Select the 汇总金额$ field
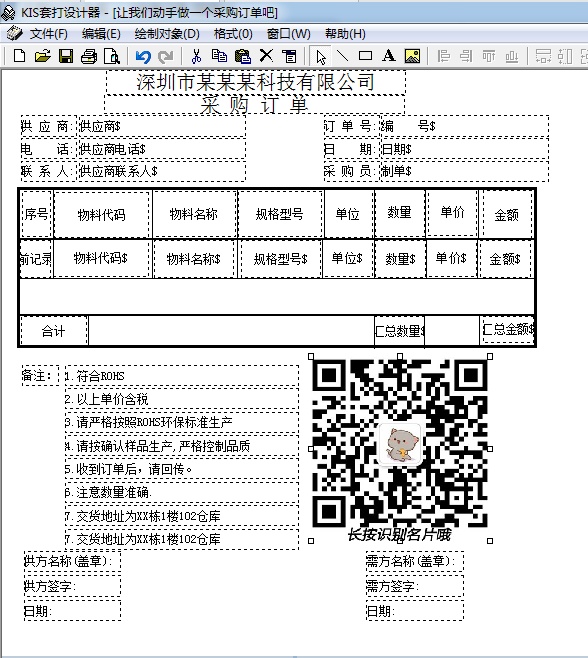This screenshot has height=658, width=588. [508, 329]
